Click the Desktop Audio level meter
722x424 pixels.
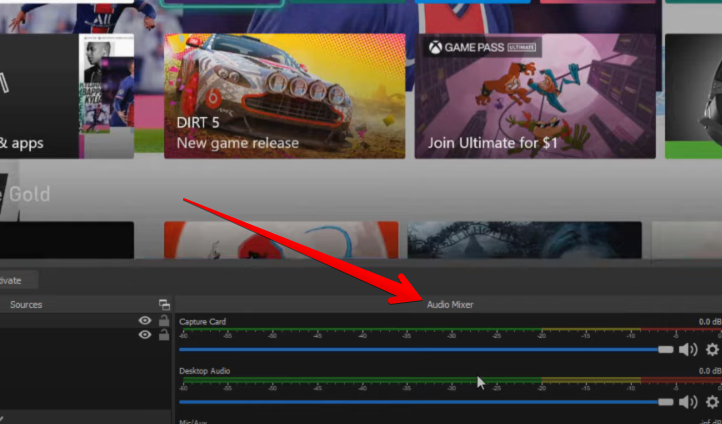pos(451,380)
